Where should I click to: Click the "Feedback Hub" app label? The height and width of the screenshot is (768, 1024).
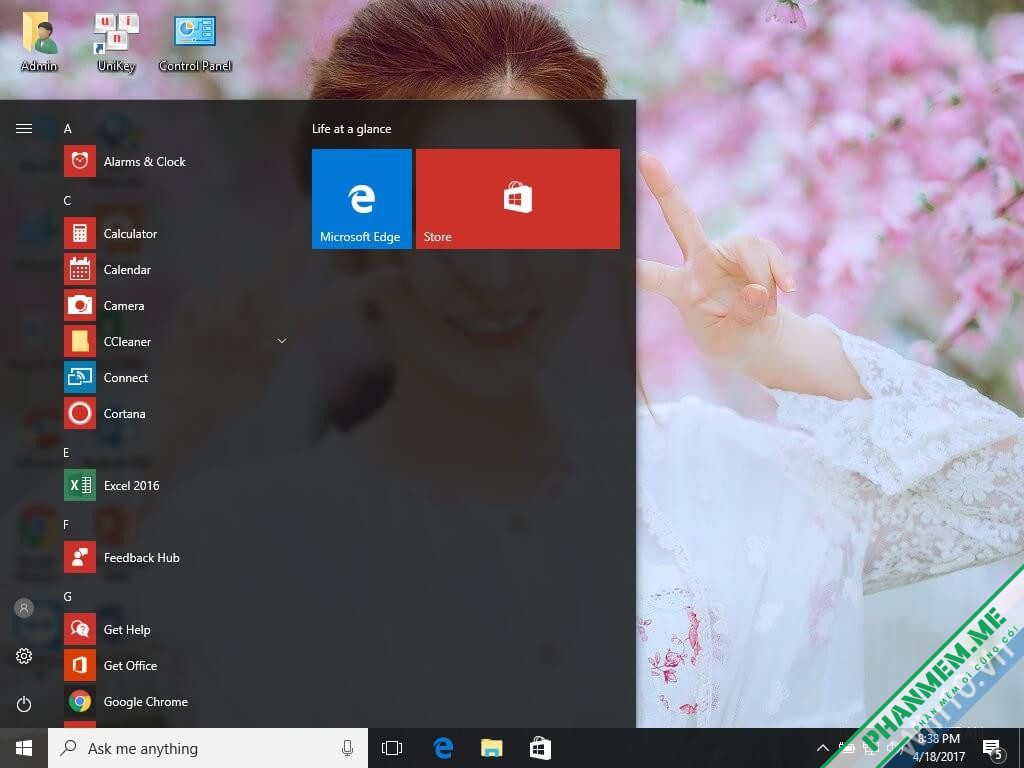point(142,557)
